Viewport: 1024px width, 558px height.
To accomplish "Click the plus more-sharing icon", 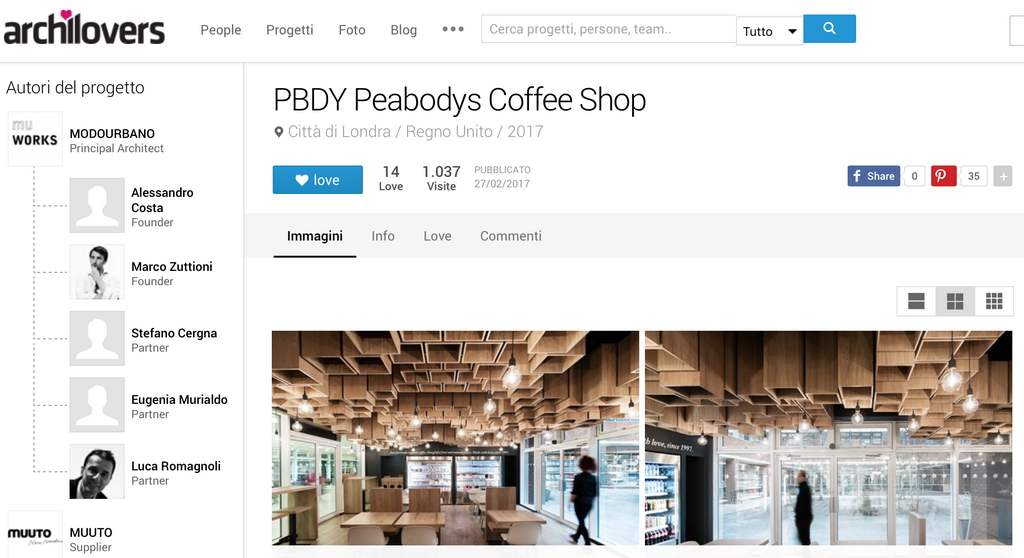I will click(1002, 176).
